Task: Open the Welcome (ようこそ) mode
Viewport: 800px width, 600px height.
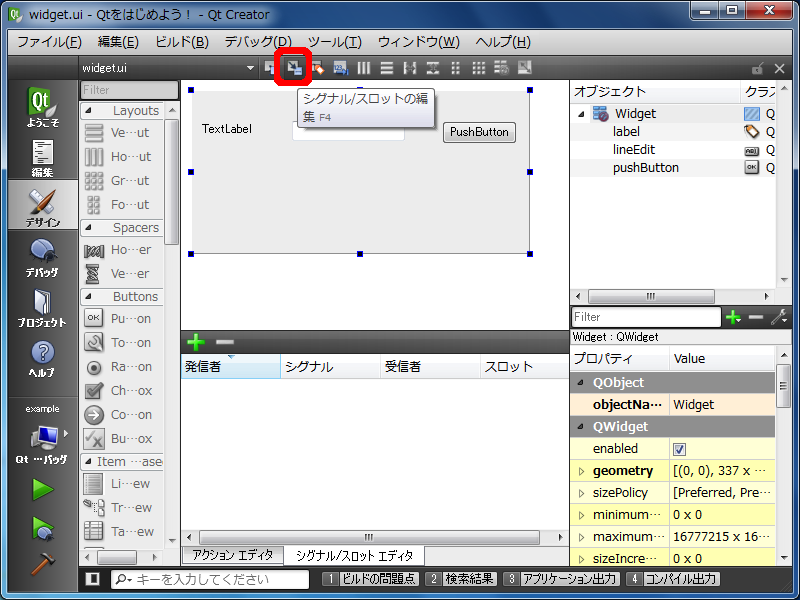Action: point(42,108)
